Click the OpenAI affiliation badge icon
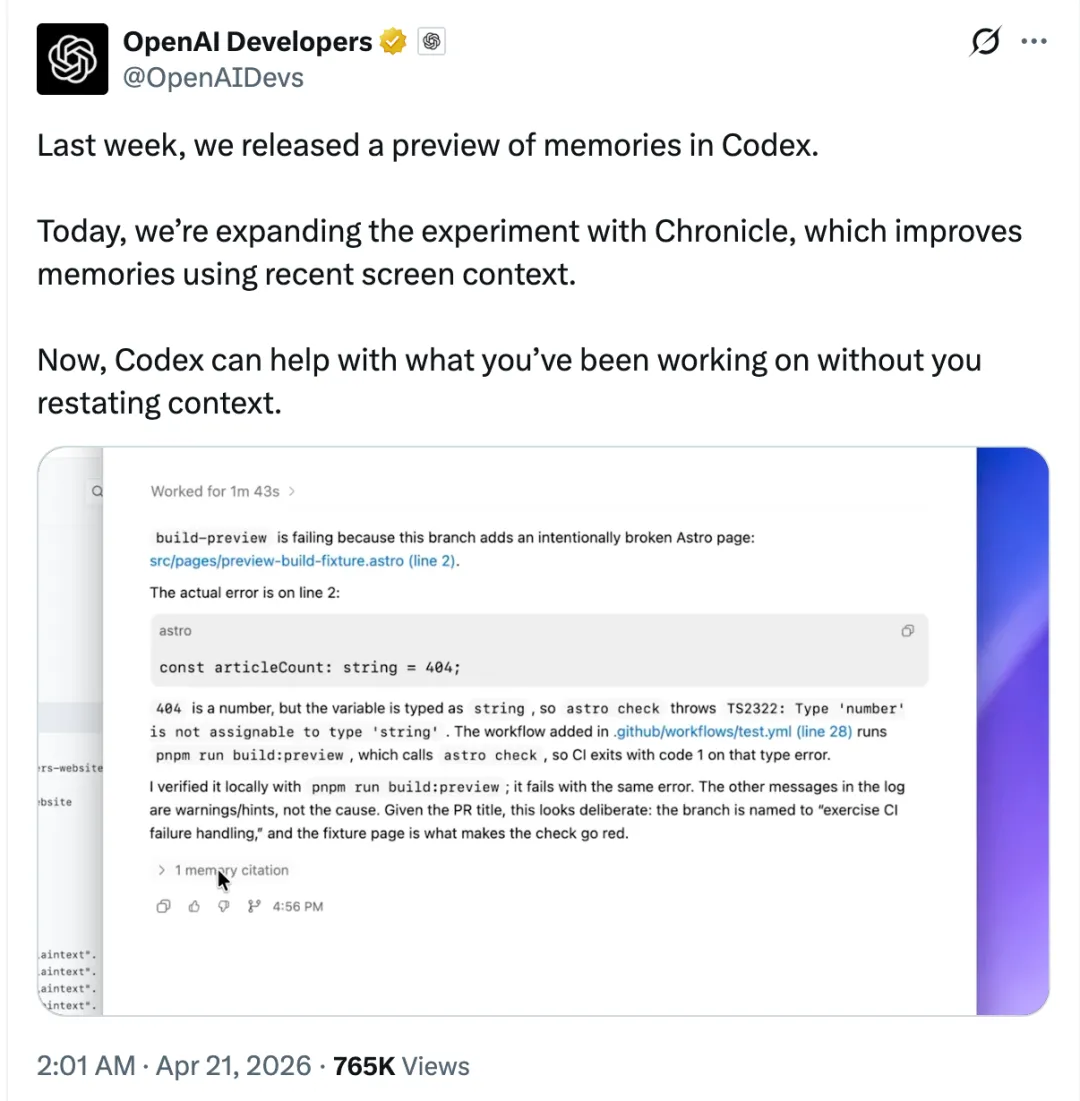Screen dimensions: 1080x1101 [x=432, y=42]
